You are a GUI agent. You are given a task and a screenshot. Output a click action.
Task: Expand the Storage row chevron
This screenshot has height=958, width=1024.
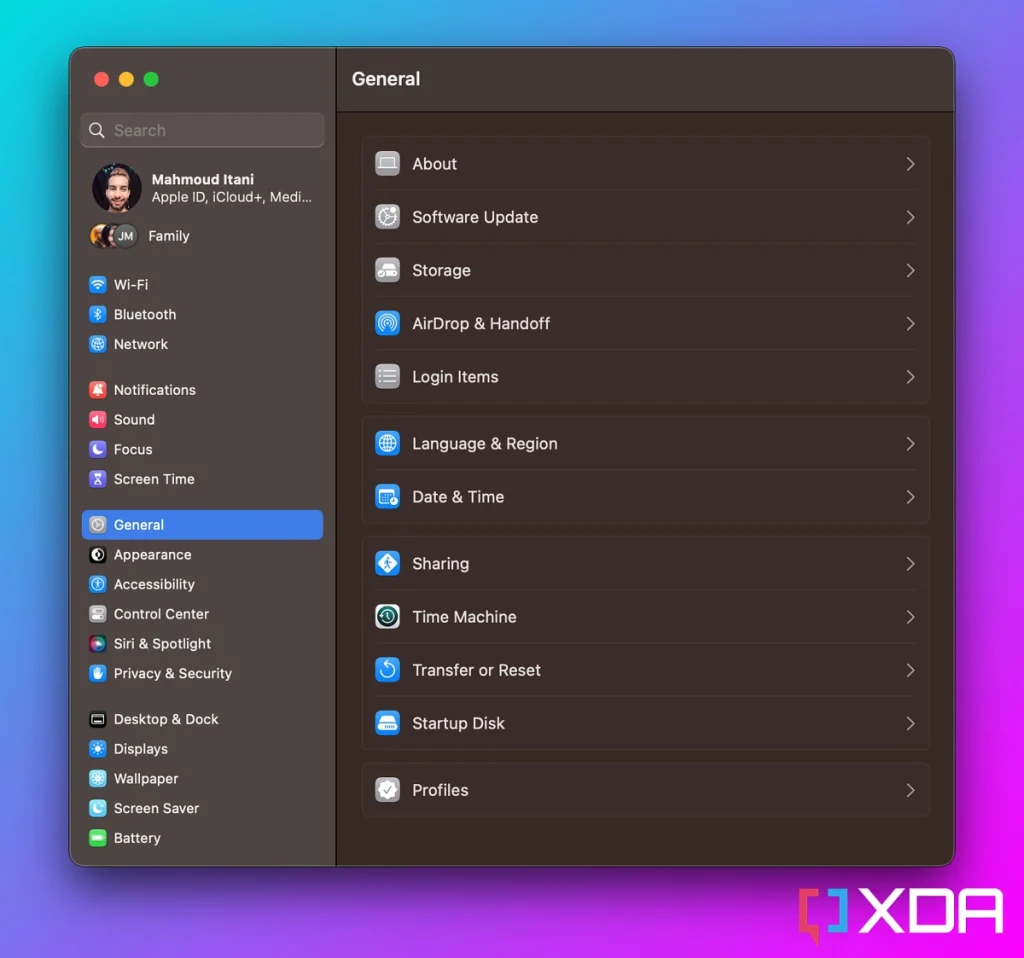(x=910, y=270)
